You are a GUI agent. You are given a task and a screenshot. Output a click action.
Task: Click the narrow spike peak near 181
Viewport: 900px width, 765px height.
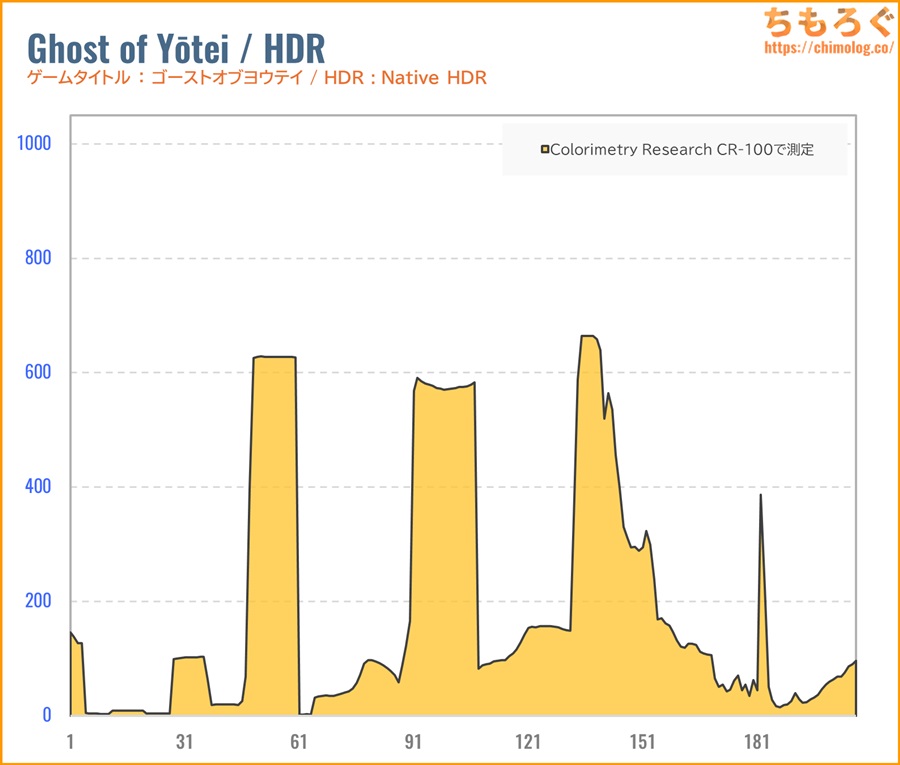click(x=761, y=496)
